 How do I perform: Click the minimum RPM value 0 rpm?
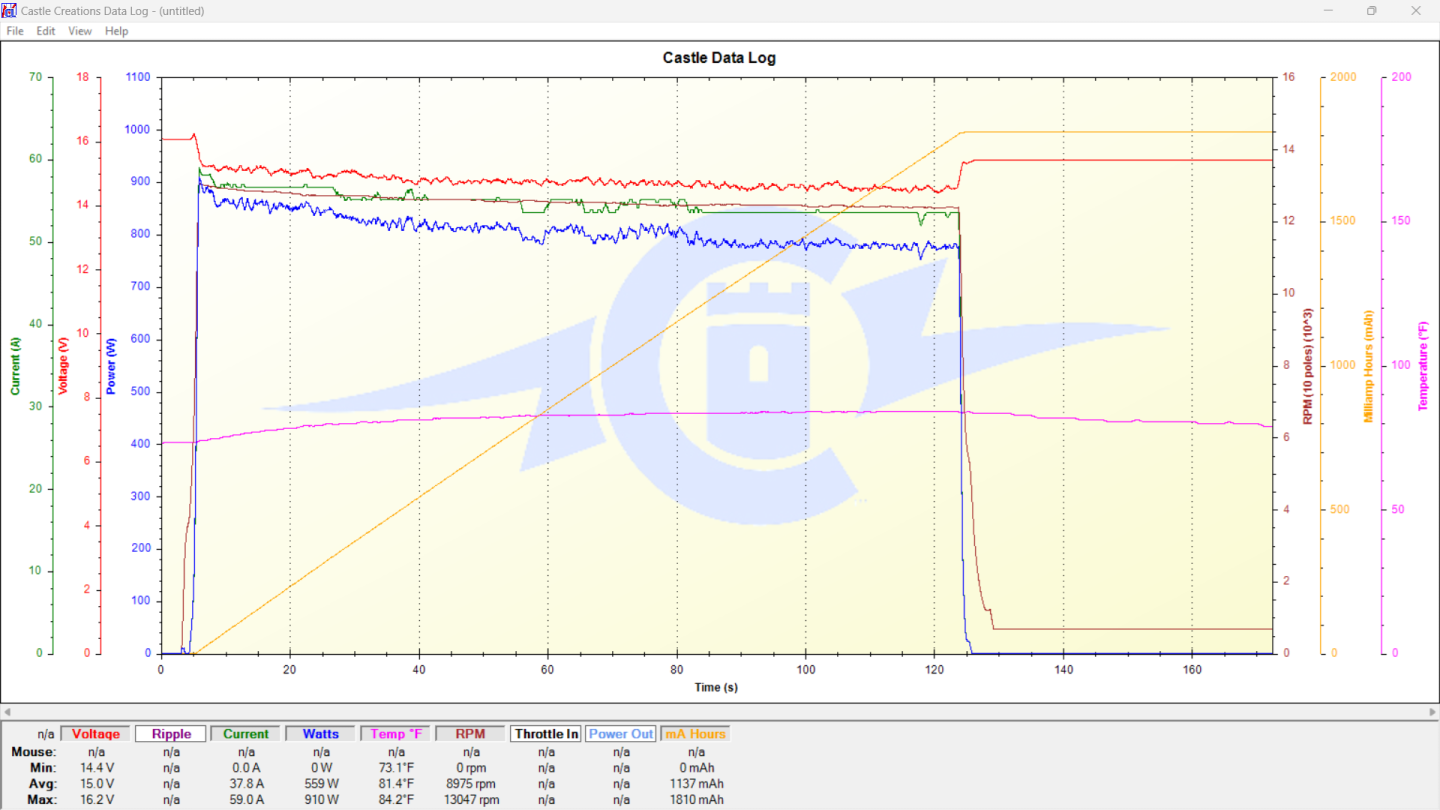(471, 768)
